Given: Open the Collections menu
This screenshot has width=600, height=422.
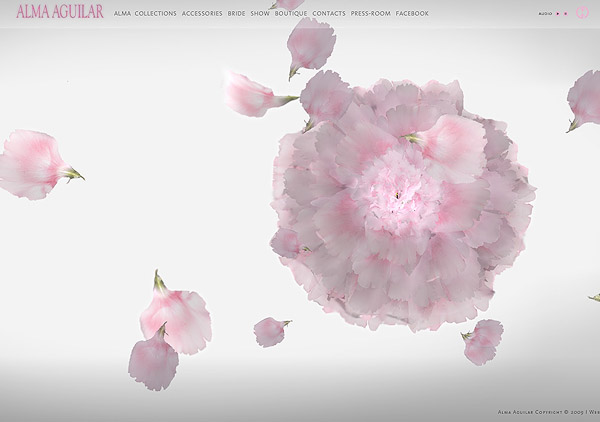Looking at the screenshot, I should point(155,13).
